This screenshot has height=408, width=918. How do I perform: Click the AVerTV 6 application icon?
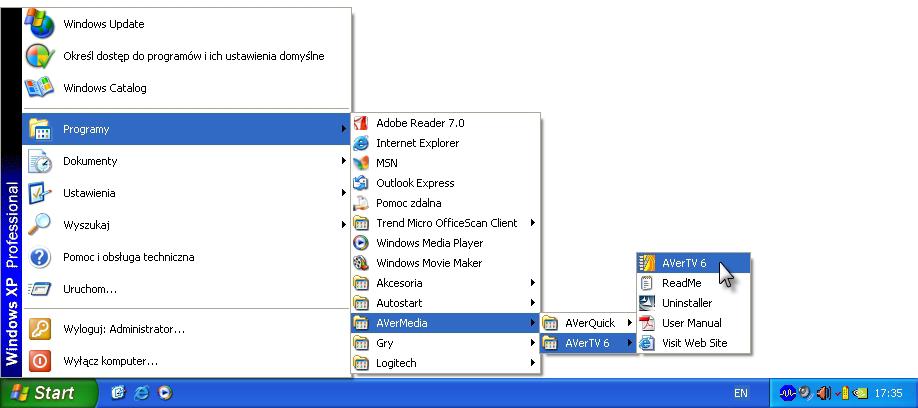pyautogui.click(x=647, y=263)
